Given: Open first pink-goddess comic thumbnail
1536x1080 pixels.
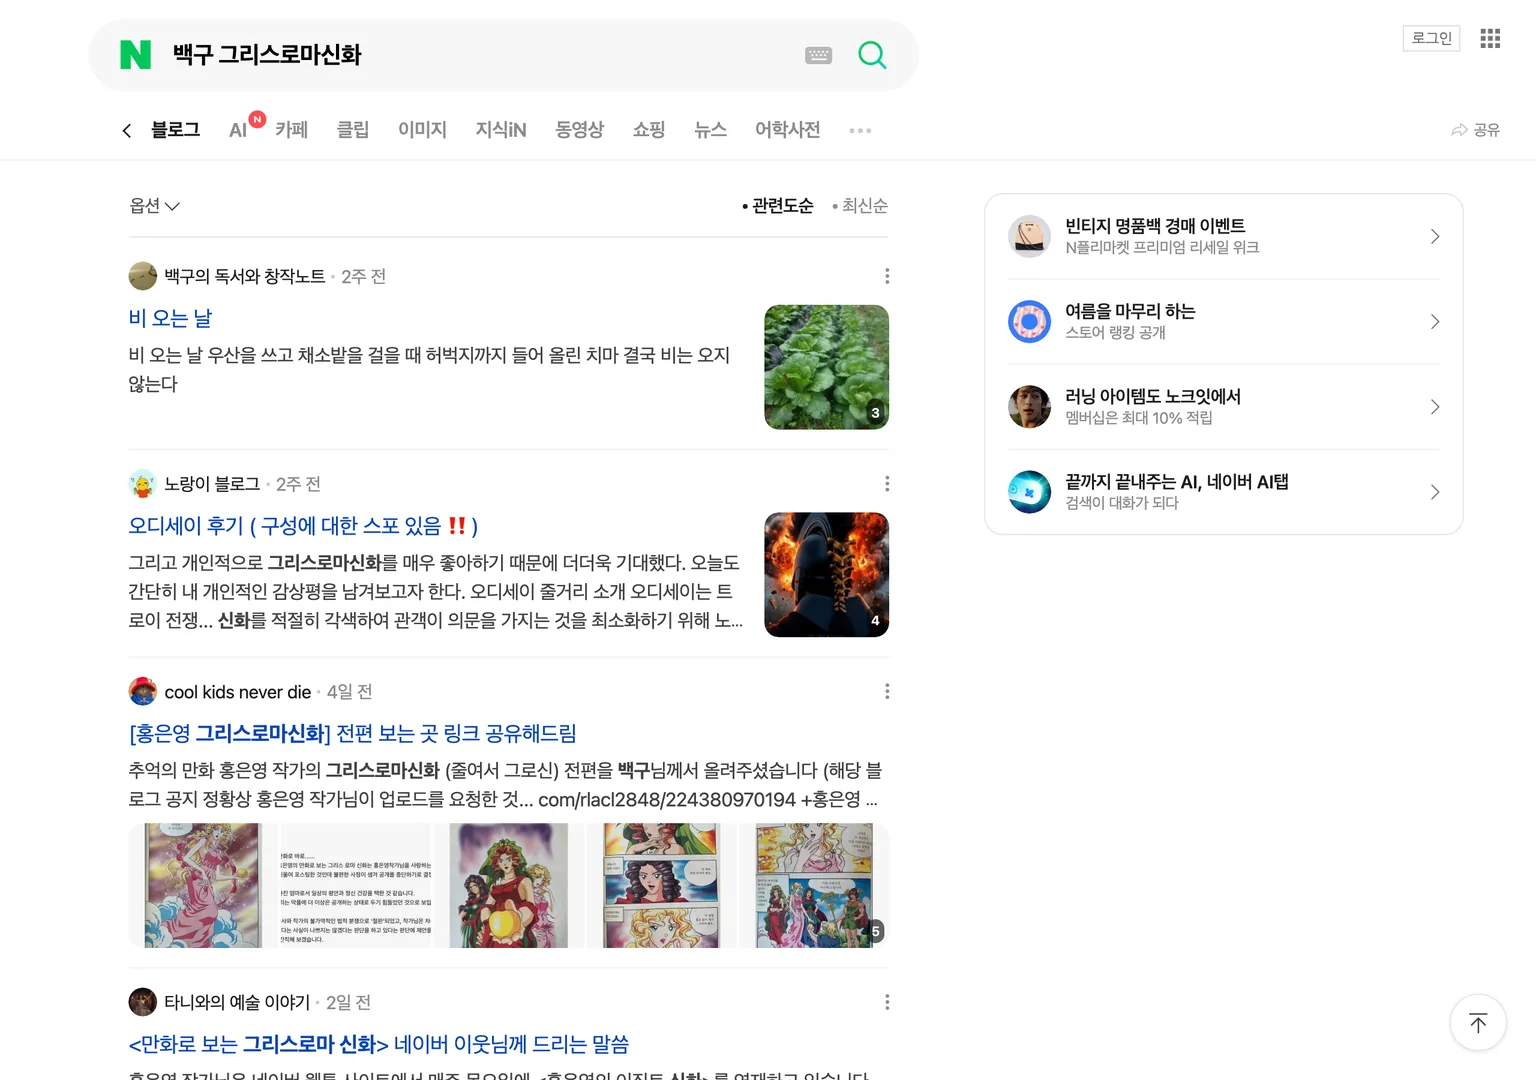Looking at the screenshot, I should (202, 885).
